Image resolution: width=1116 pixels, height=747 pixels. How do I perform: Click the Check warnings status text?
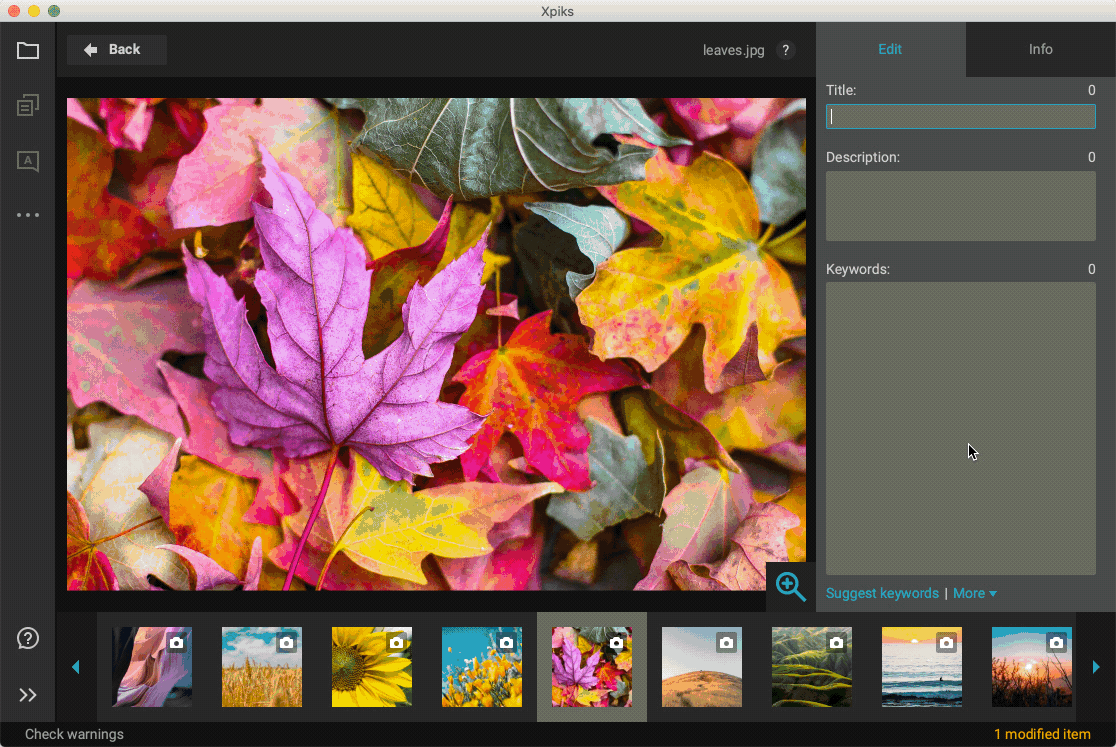point(74,734)
